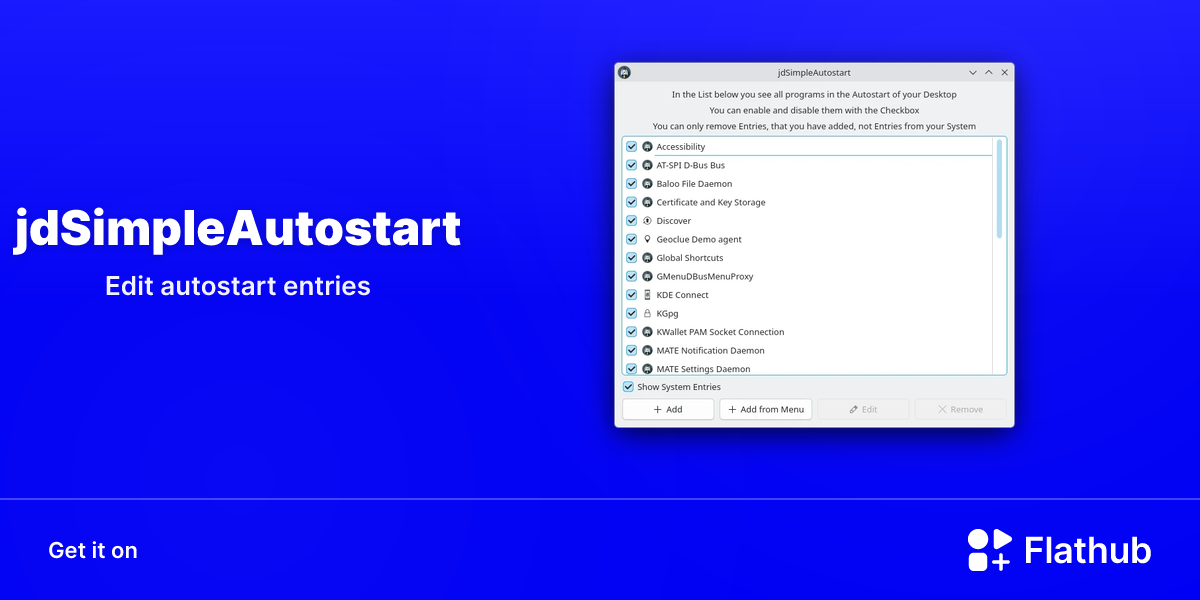The height and width of the screenshot is (600, 1200).
Task: Toggle the KGpg autostart checkbox
Action: (631, 313)
